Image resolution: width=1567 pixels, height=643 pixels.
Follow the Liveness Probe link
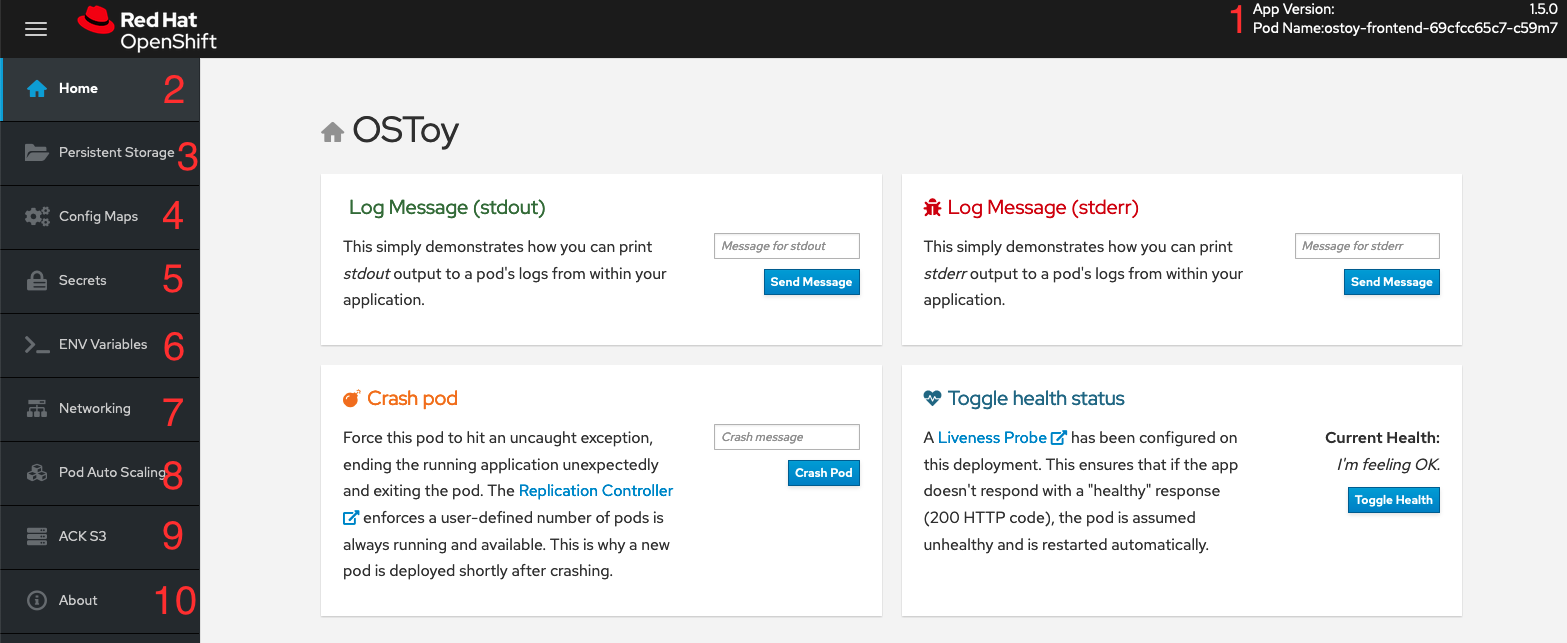(x=992, y=437)
